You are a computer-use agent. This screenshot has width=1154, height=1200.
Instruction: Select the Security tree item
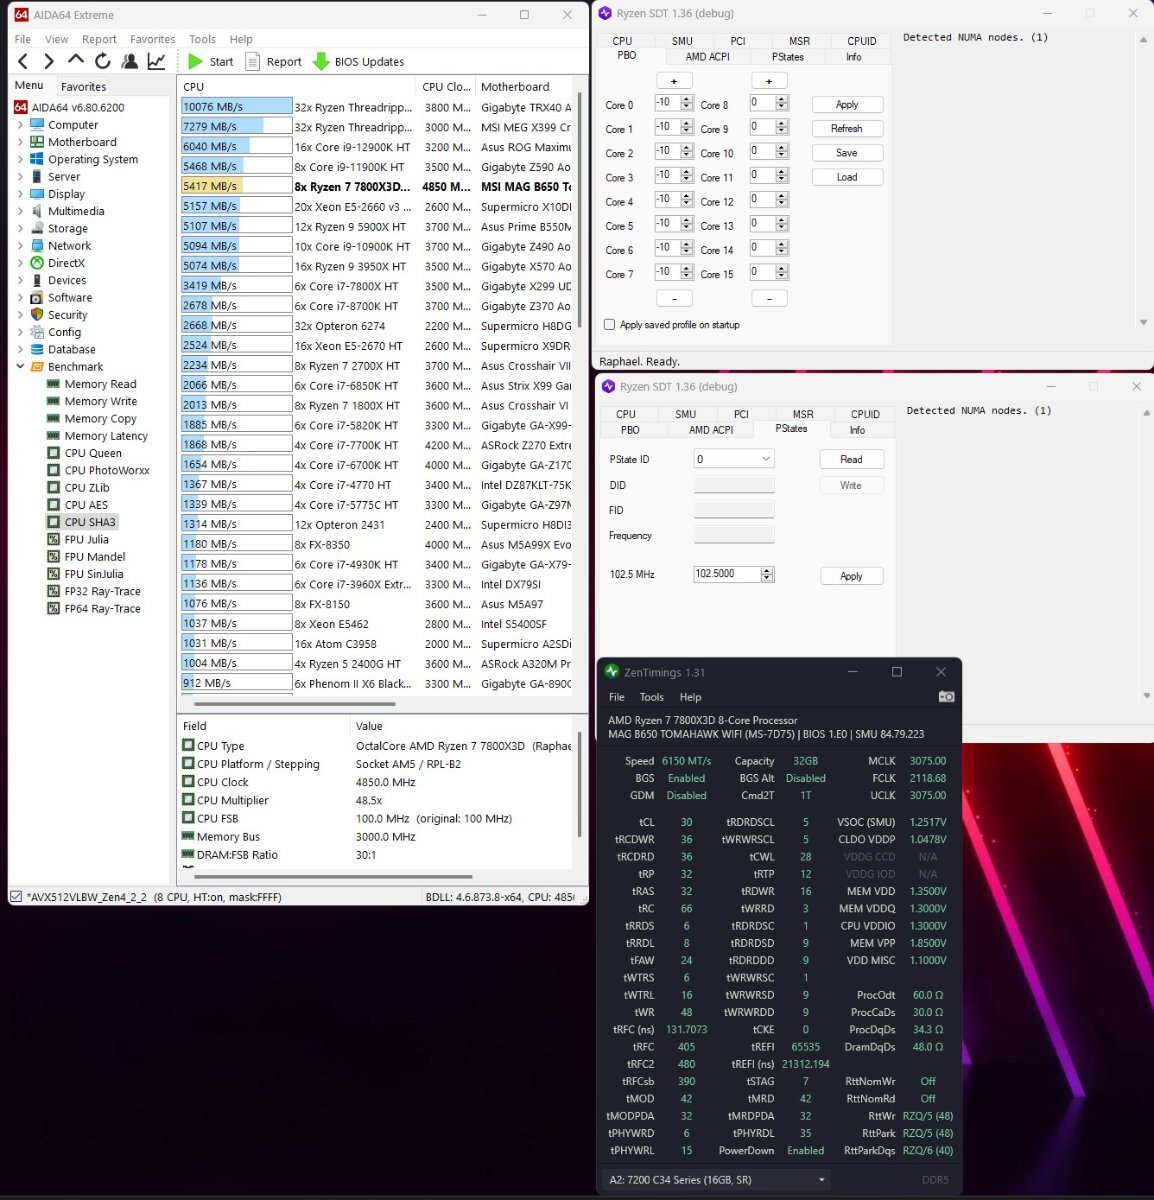(x=67, y=315)
